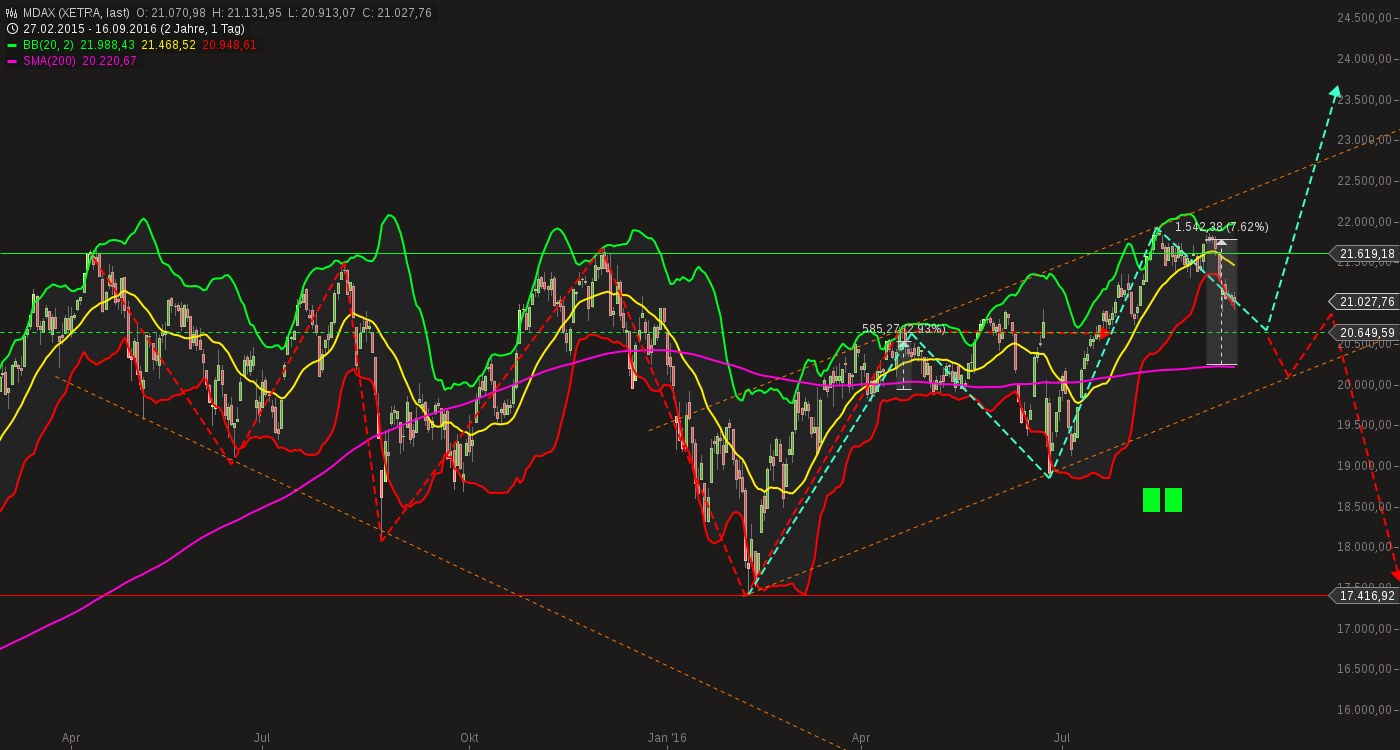Viewport: 1400px width, 750px height.
Task: Select the SMA(200) indicator label
Action: click(50, 61)
